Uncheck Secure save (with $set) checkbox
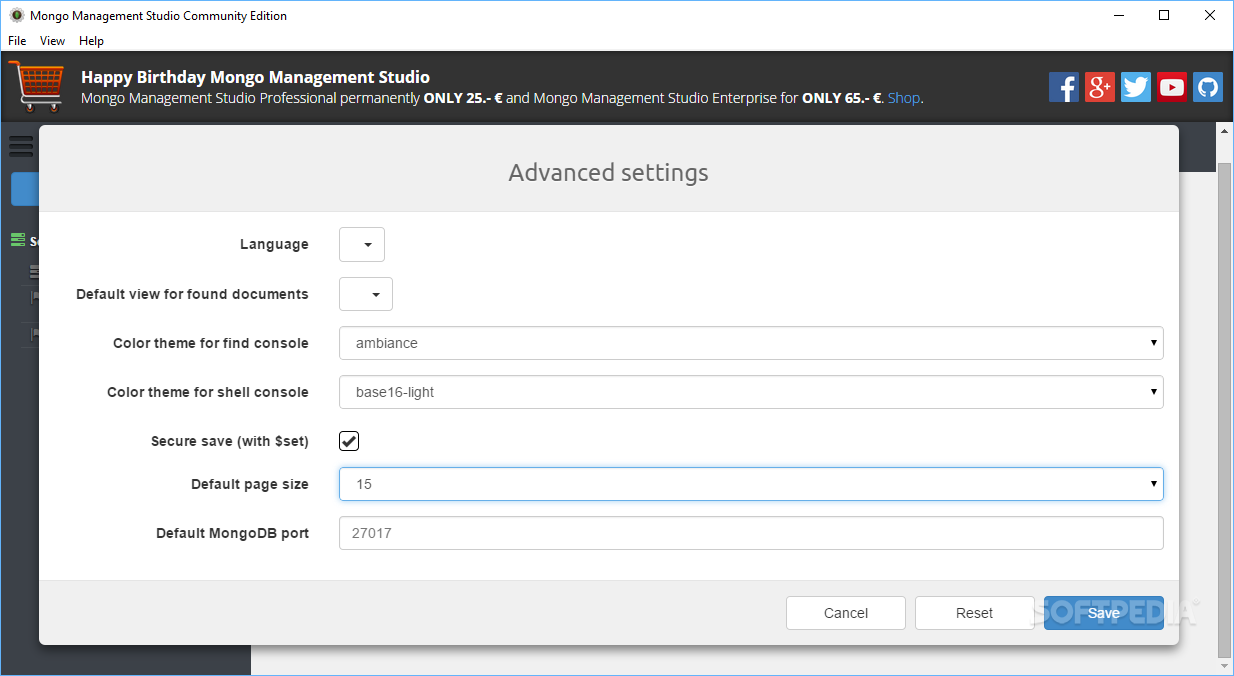 click(x=349, y=441)
